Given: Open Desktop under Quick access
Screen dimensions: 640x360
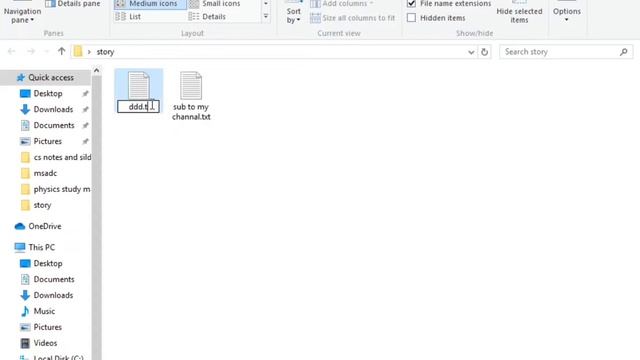Looking at the screenshot, I should pyautogui.click(x=48, y=93).
